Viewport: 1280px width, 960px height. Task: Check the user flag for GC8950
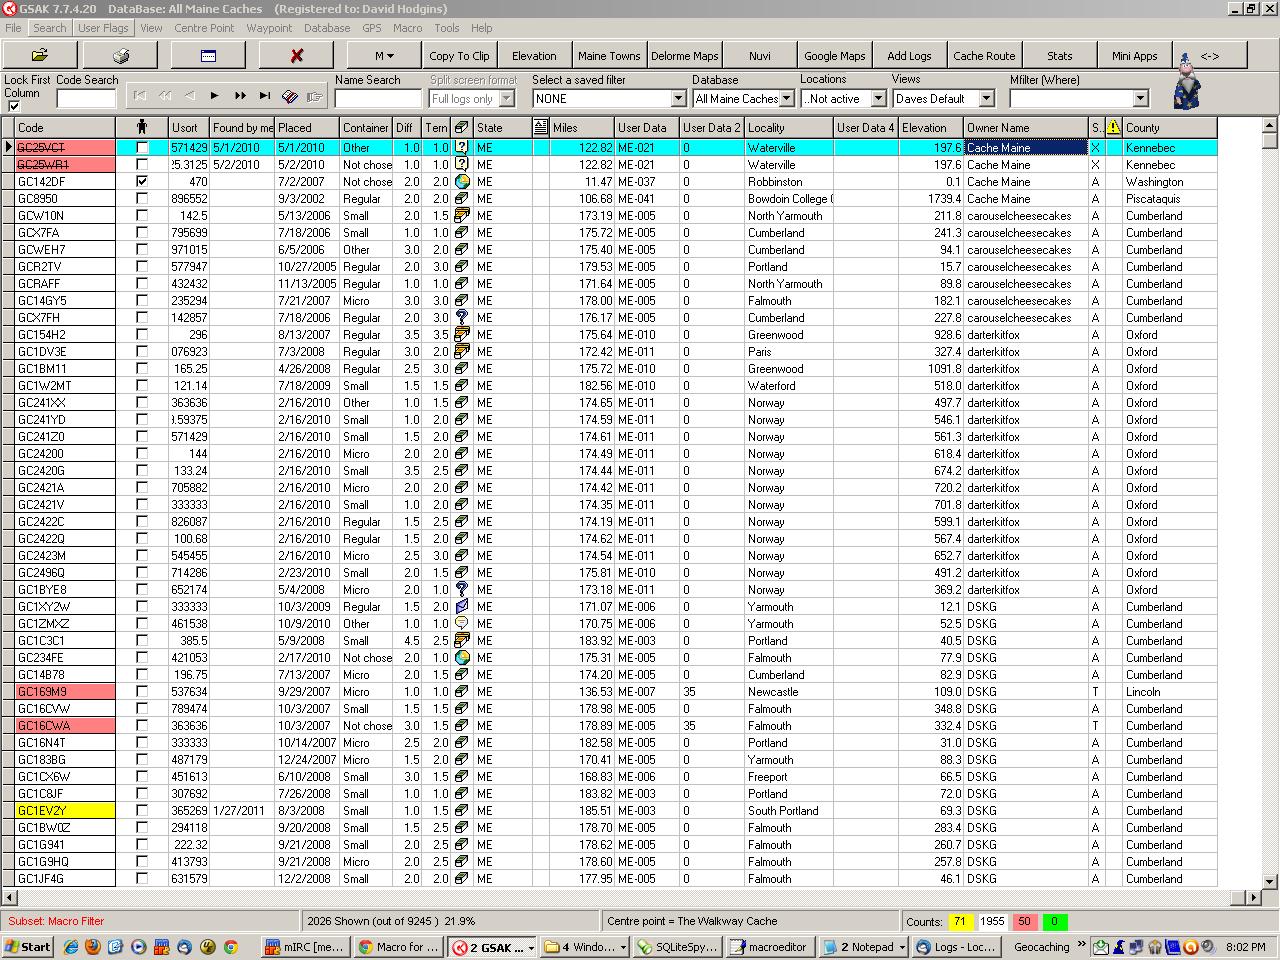[x=142, y=199]
